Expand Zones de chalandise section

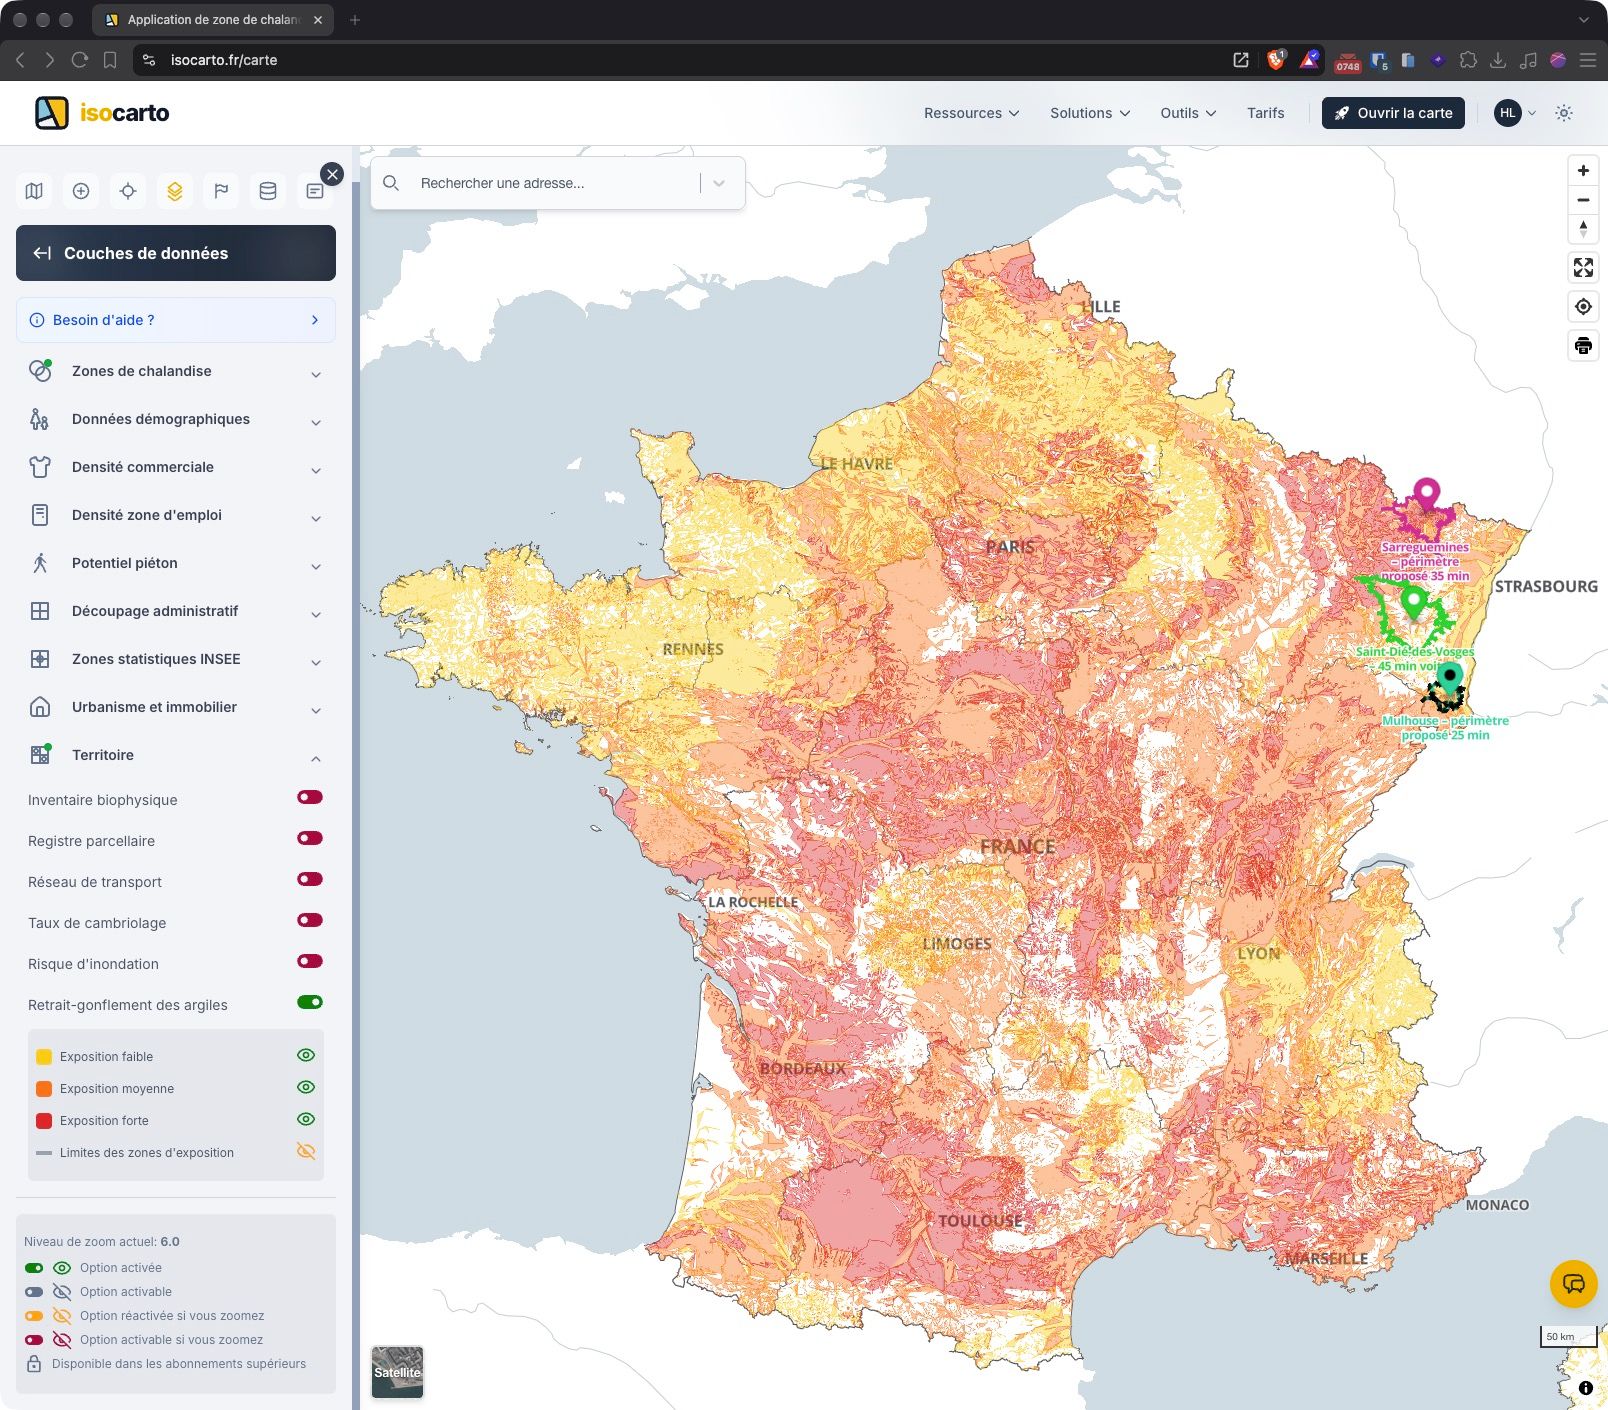(x=176, y=371)
